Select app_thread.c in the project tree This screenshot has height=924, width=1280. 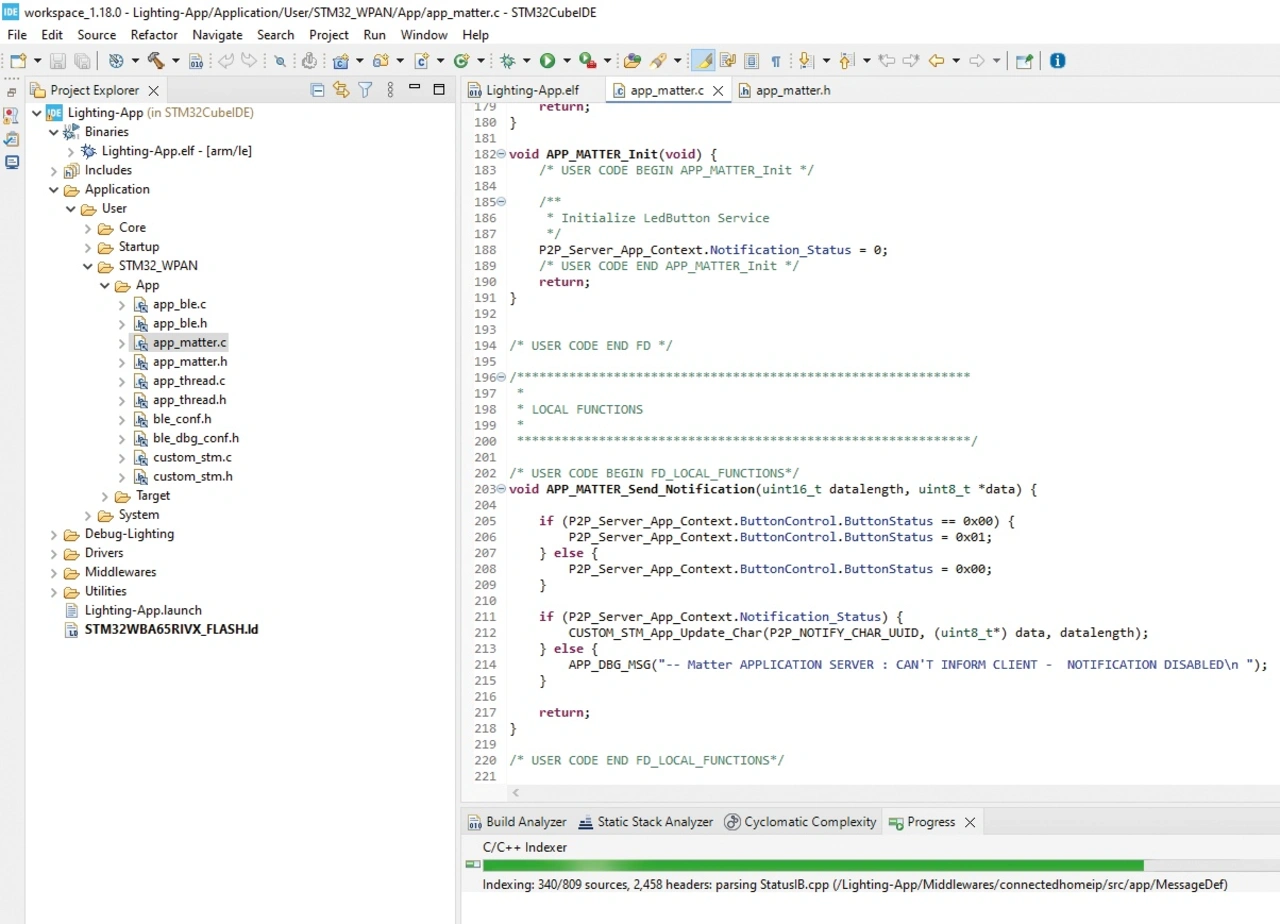click(x=188, y=381)
